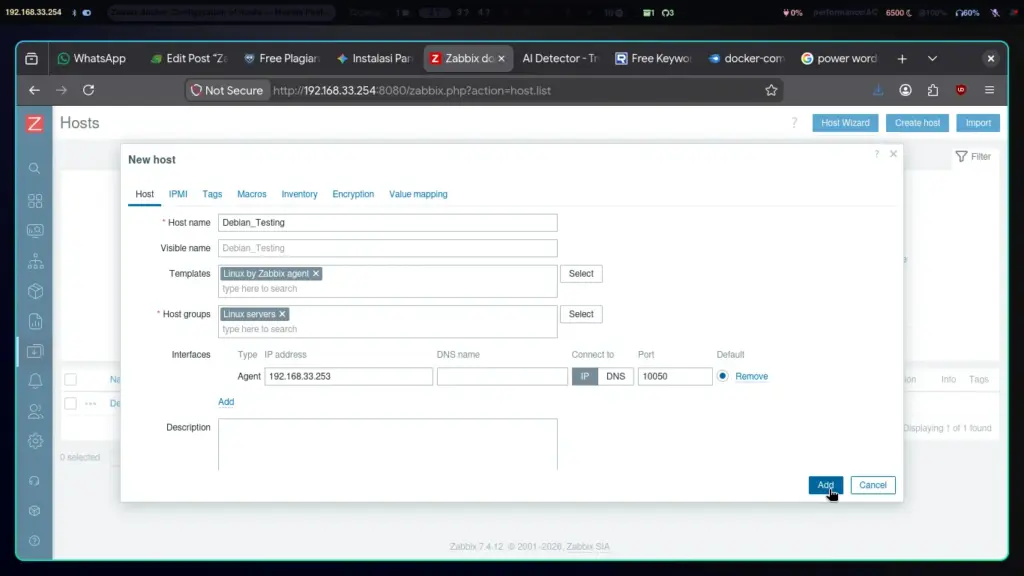Select the Host tab
The height and width of the screenshot is (576, 1024).
click(x=144, y=194)
